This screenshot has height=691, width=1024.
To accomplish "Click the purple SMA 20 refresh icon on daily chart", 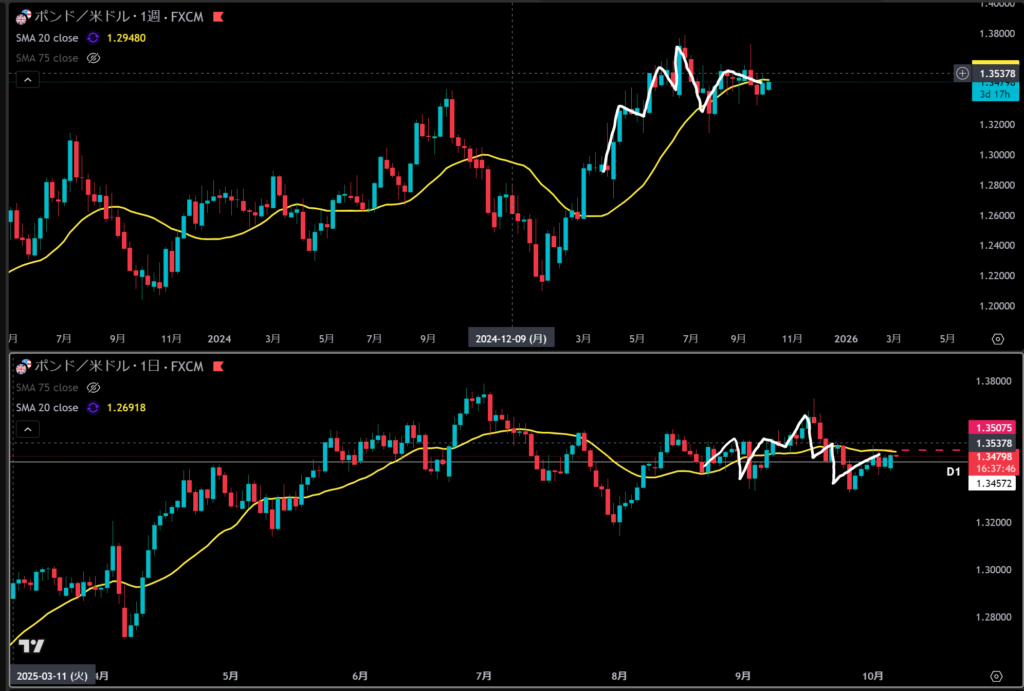I will click(92, 408).
